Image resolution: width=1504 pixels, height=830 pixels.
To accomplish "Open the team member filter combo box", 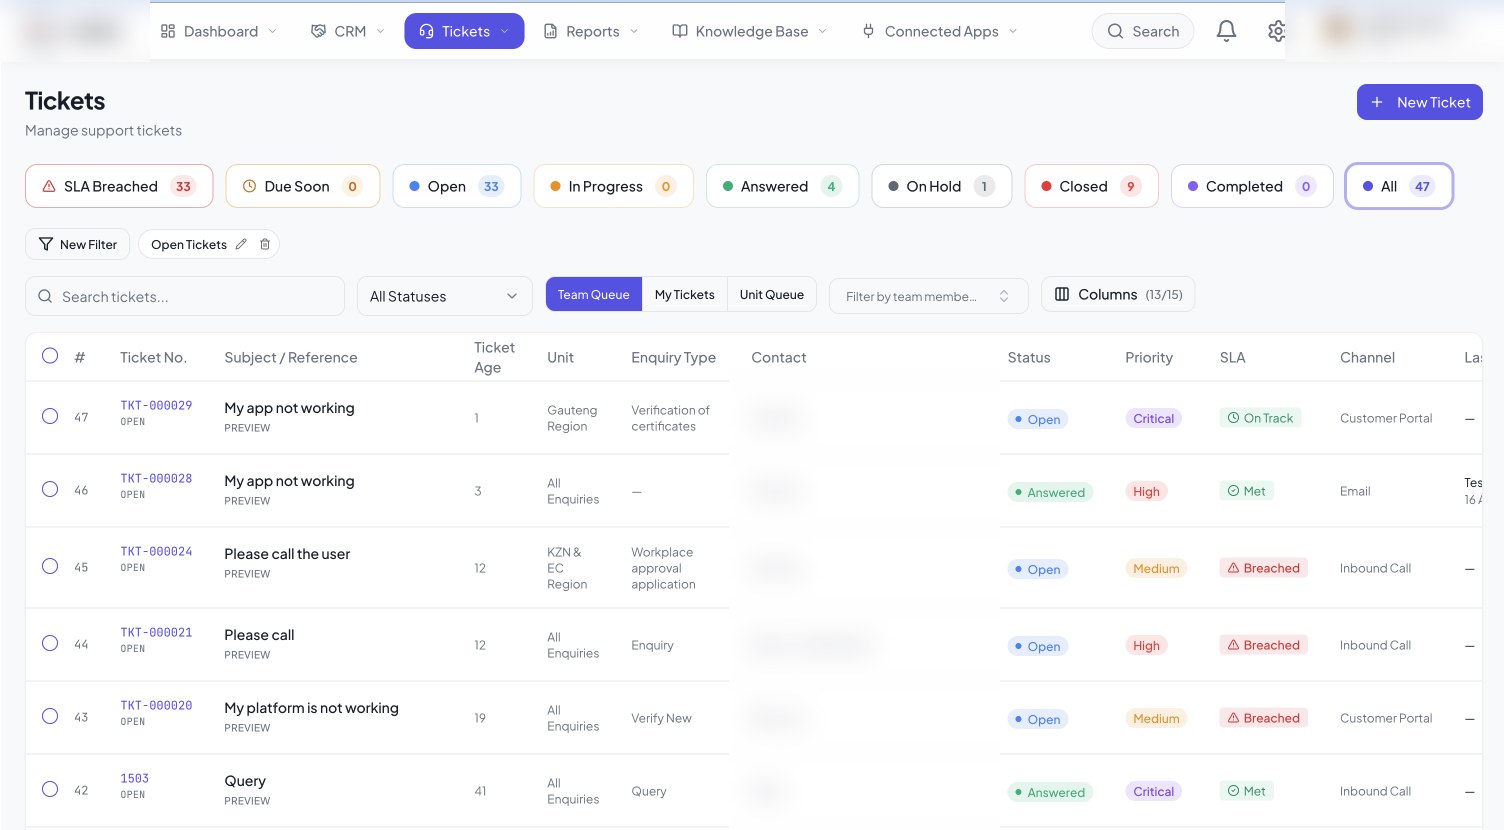I will coord(928,296).
